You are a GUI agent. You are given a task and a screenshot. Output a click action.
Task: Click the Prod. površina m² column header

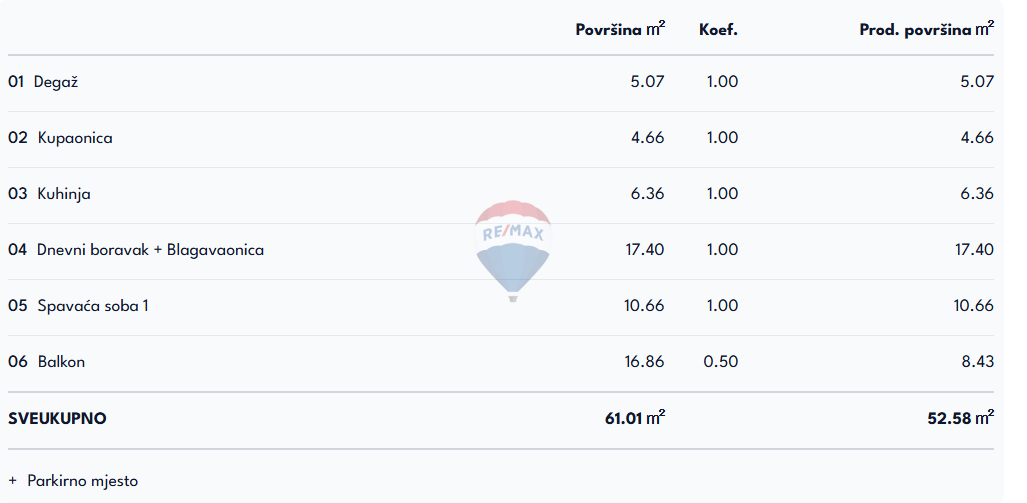coord(926,29)
